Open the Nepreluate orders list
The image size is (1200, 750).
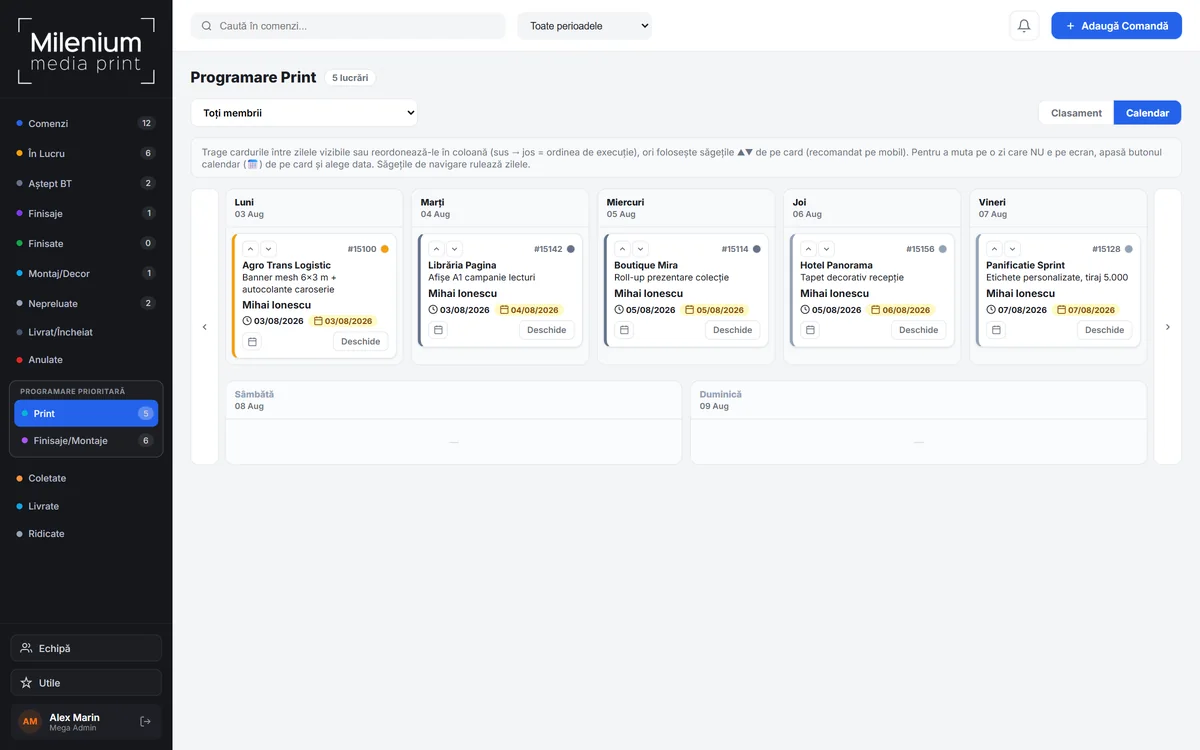86,303
